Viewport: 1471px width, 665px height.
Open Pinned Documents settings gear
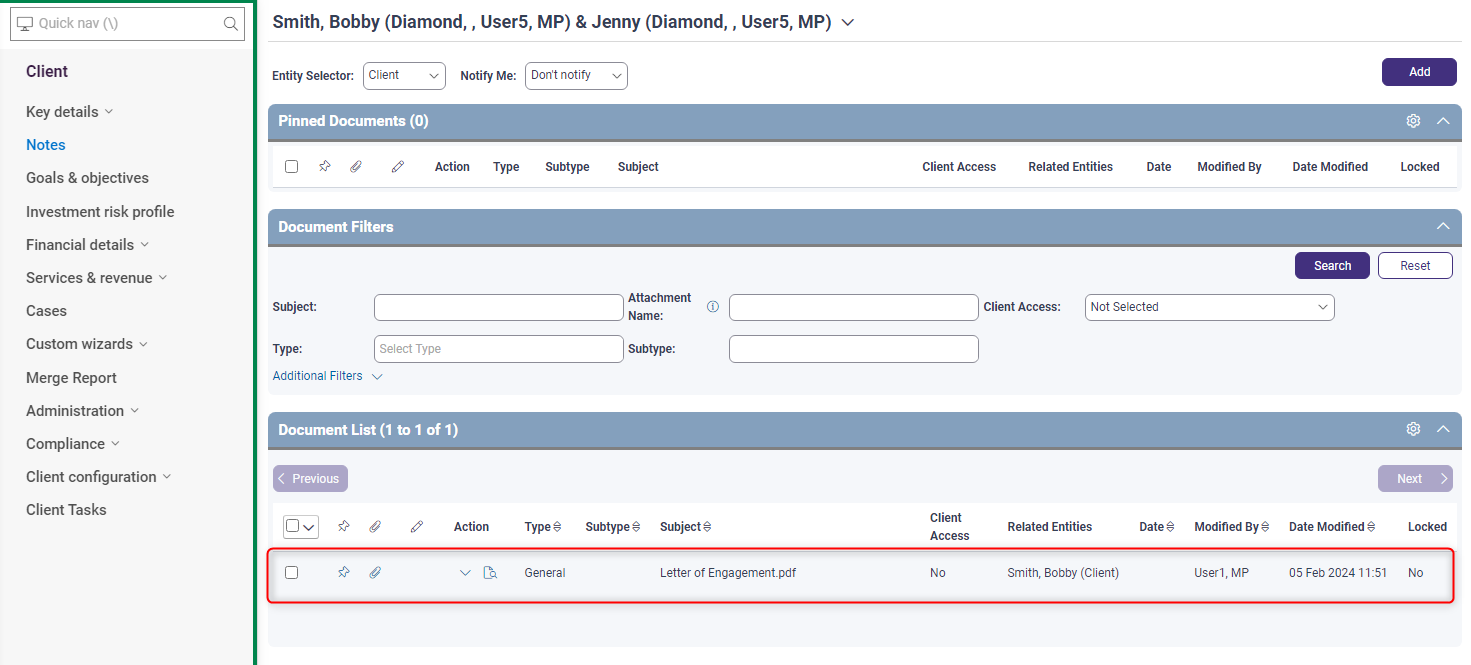pos(1413,121)
